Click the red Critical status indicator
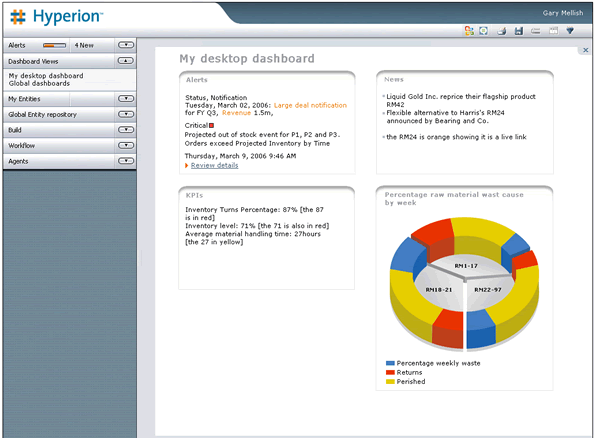 click(x=211, y=126)
